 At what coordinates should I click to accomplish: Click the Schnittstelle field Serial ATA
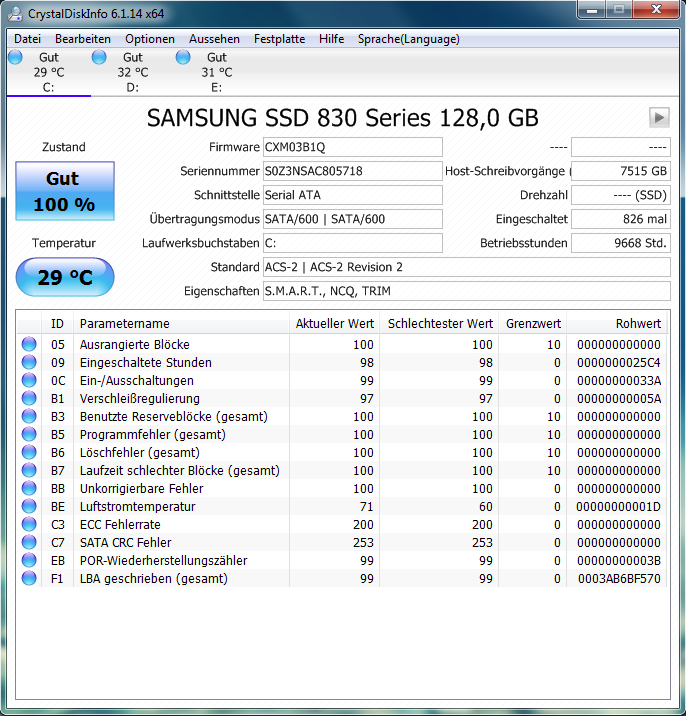[x=353, y=195]
